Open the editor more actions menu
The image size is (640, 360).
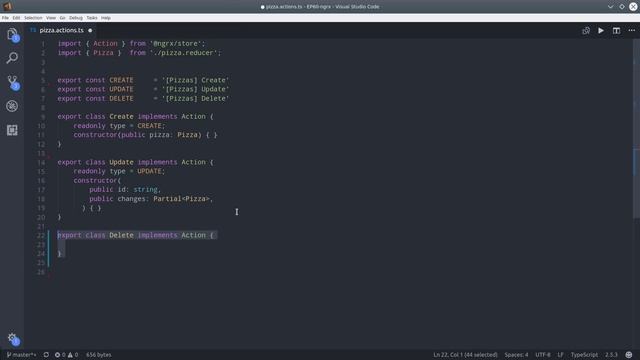[631, 31]
